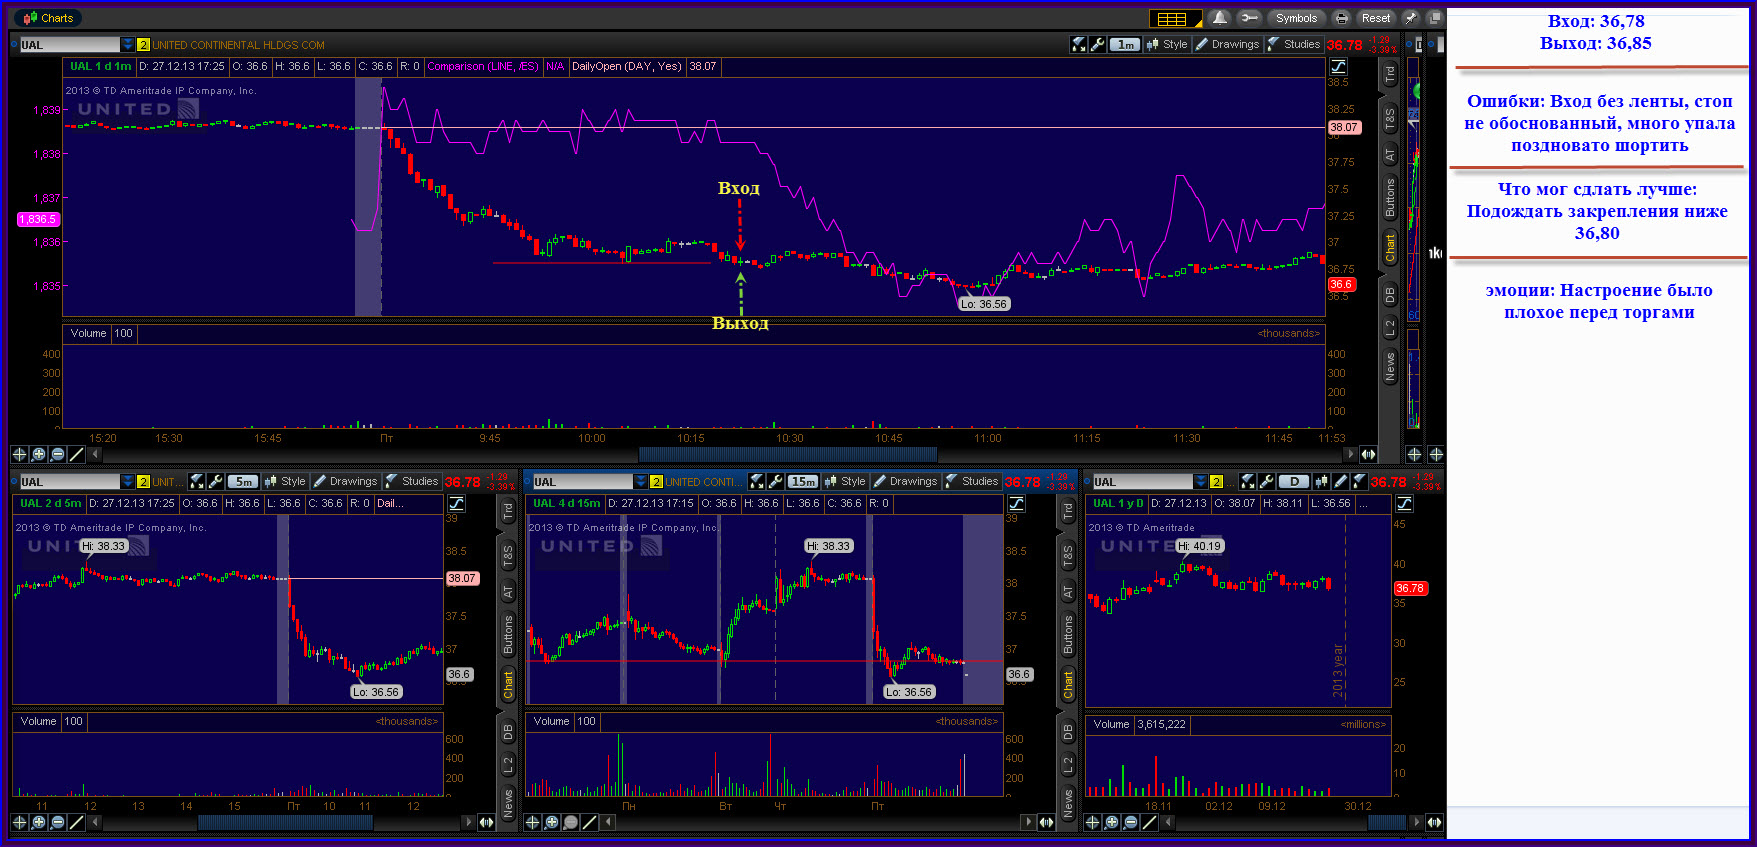Toggle scale icon at main chart top right
Viewport: 1757px width, 847px height.
click(x=1338, y=67)
